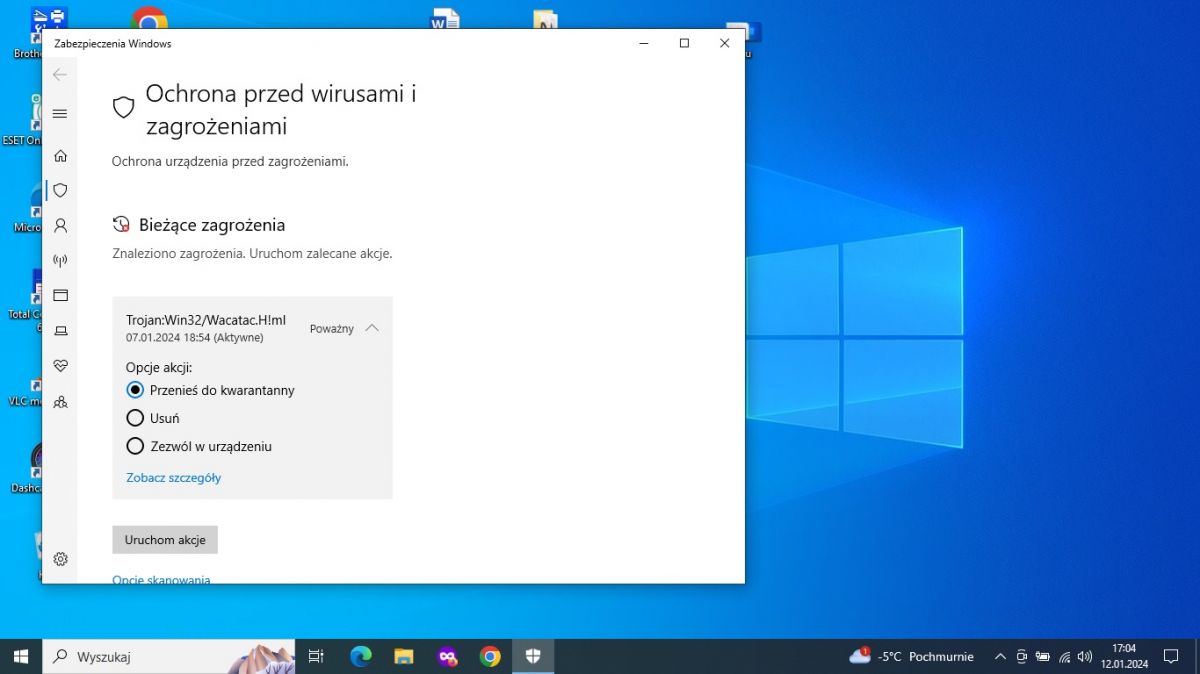Open Zobacz szczegóły link for the threat
Screen dimensions: 1200x674
[x=172, y=478]
